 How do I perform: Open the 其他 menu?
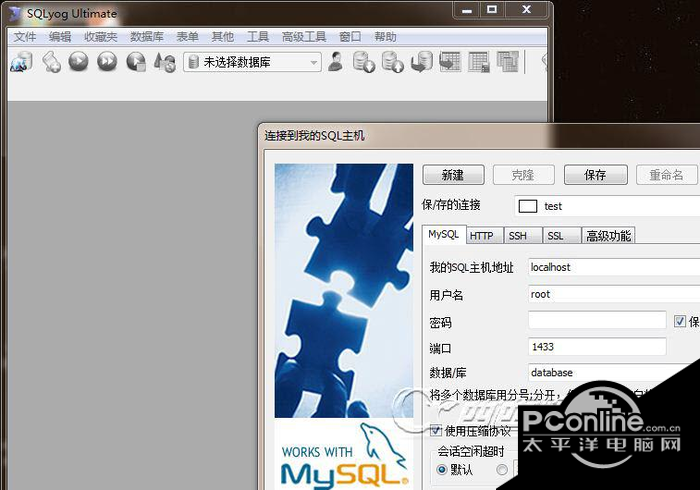coord(223,37)
